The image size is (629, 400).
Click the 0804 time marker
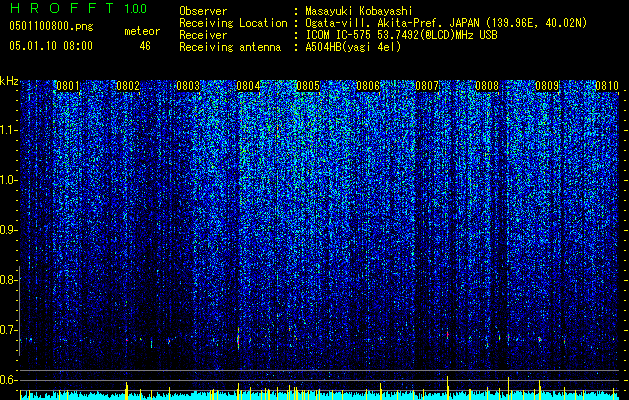(248, 86)
